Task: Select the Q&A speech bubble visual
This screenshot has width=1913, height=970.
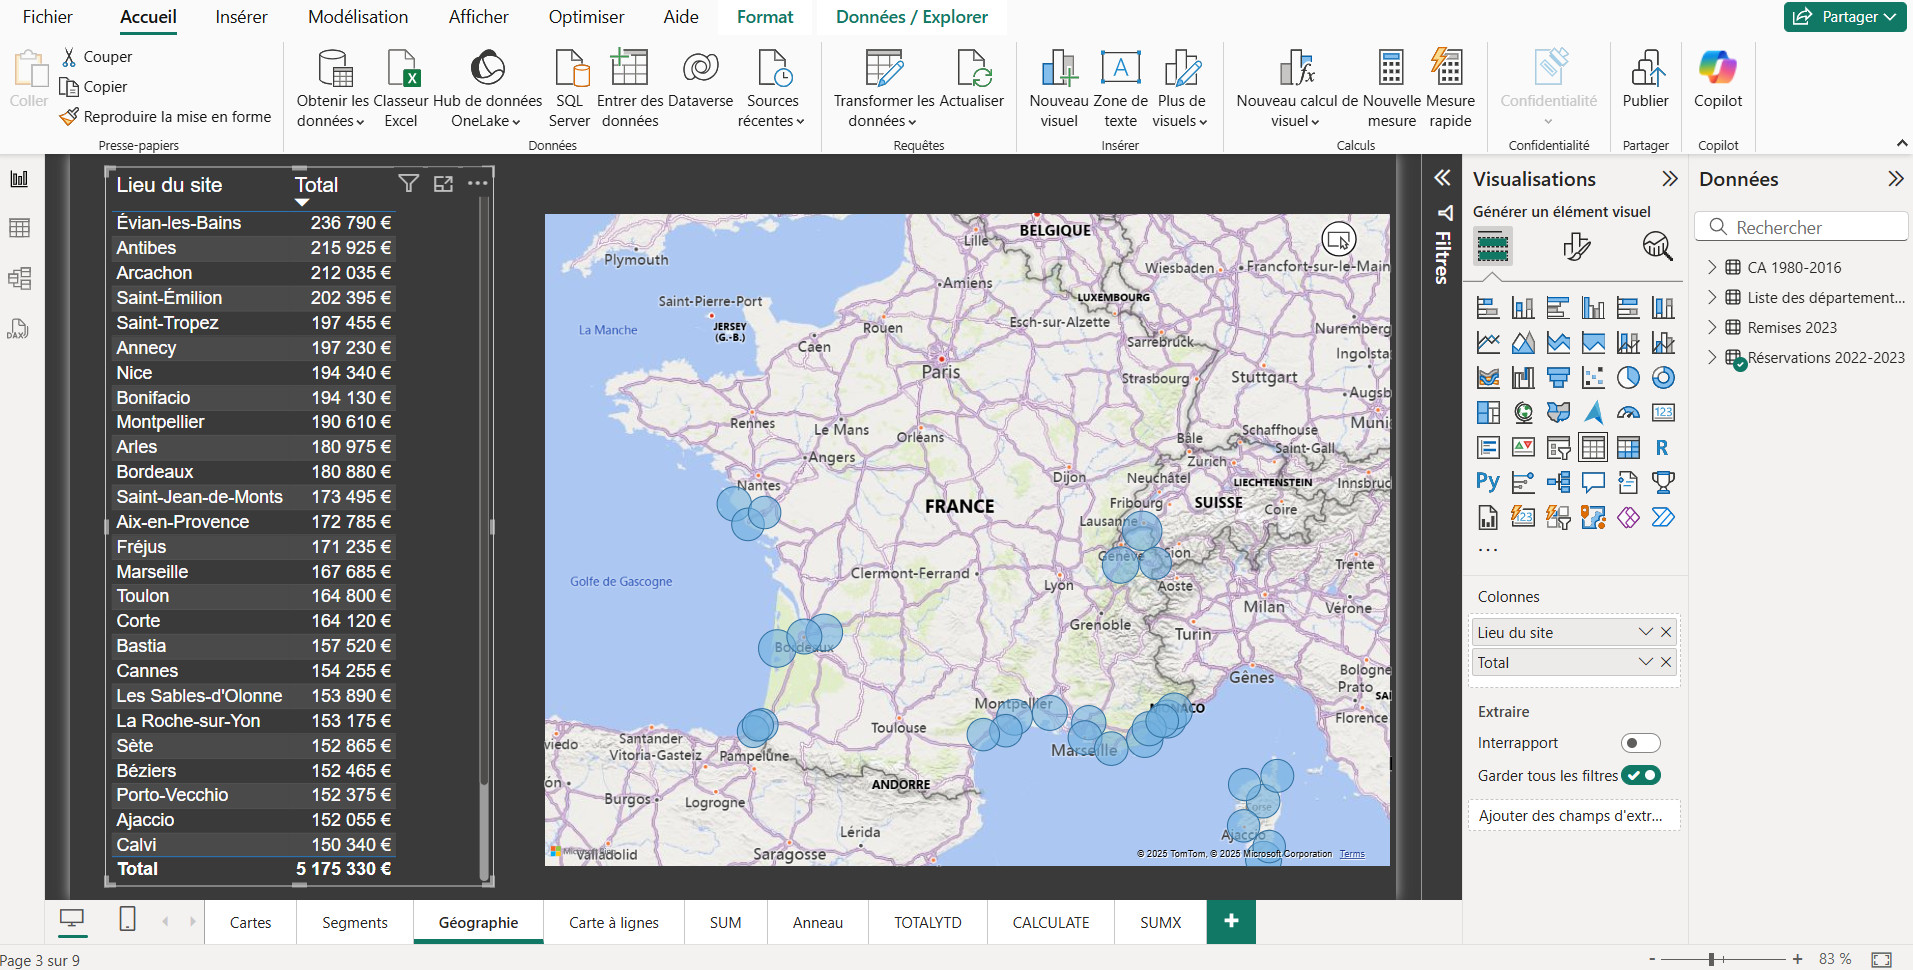Action: [x=1593, y=483]
